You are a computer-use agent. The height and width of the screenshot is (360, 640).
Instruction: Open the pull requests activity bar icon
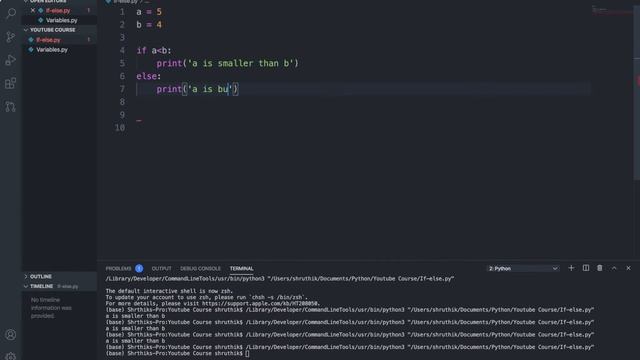point(11,107)
